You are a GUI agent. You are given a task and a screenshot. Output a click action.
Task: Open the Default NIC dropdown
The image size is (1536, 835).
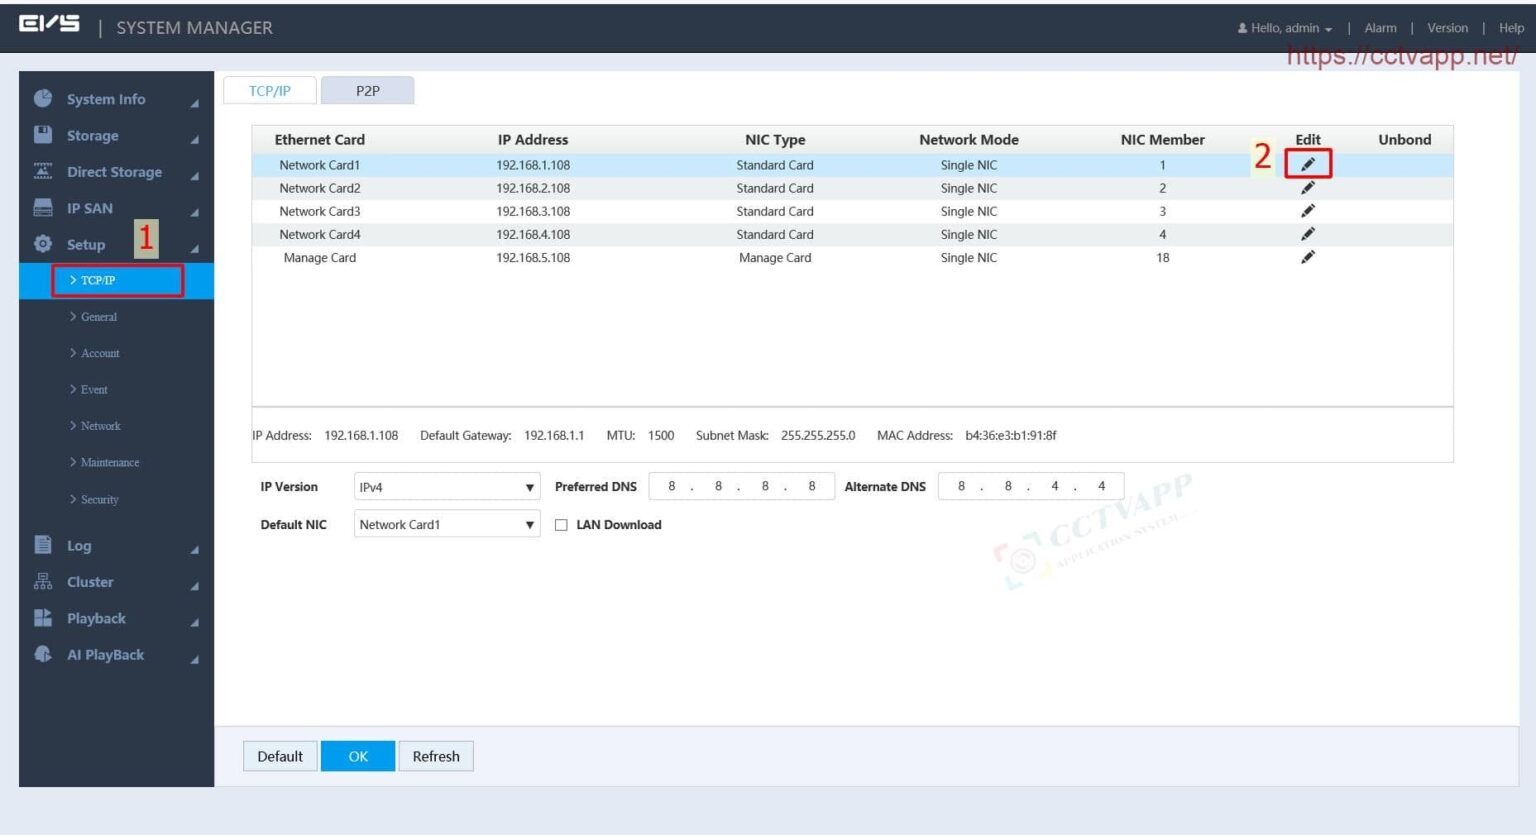tap(445, 523)
